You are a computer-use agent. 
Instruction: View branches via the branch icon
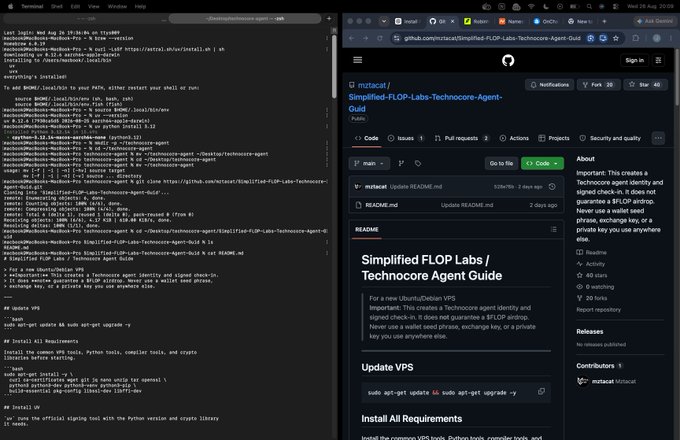click(x=401, y=163)
